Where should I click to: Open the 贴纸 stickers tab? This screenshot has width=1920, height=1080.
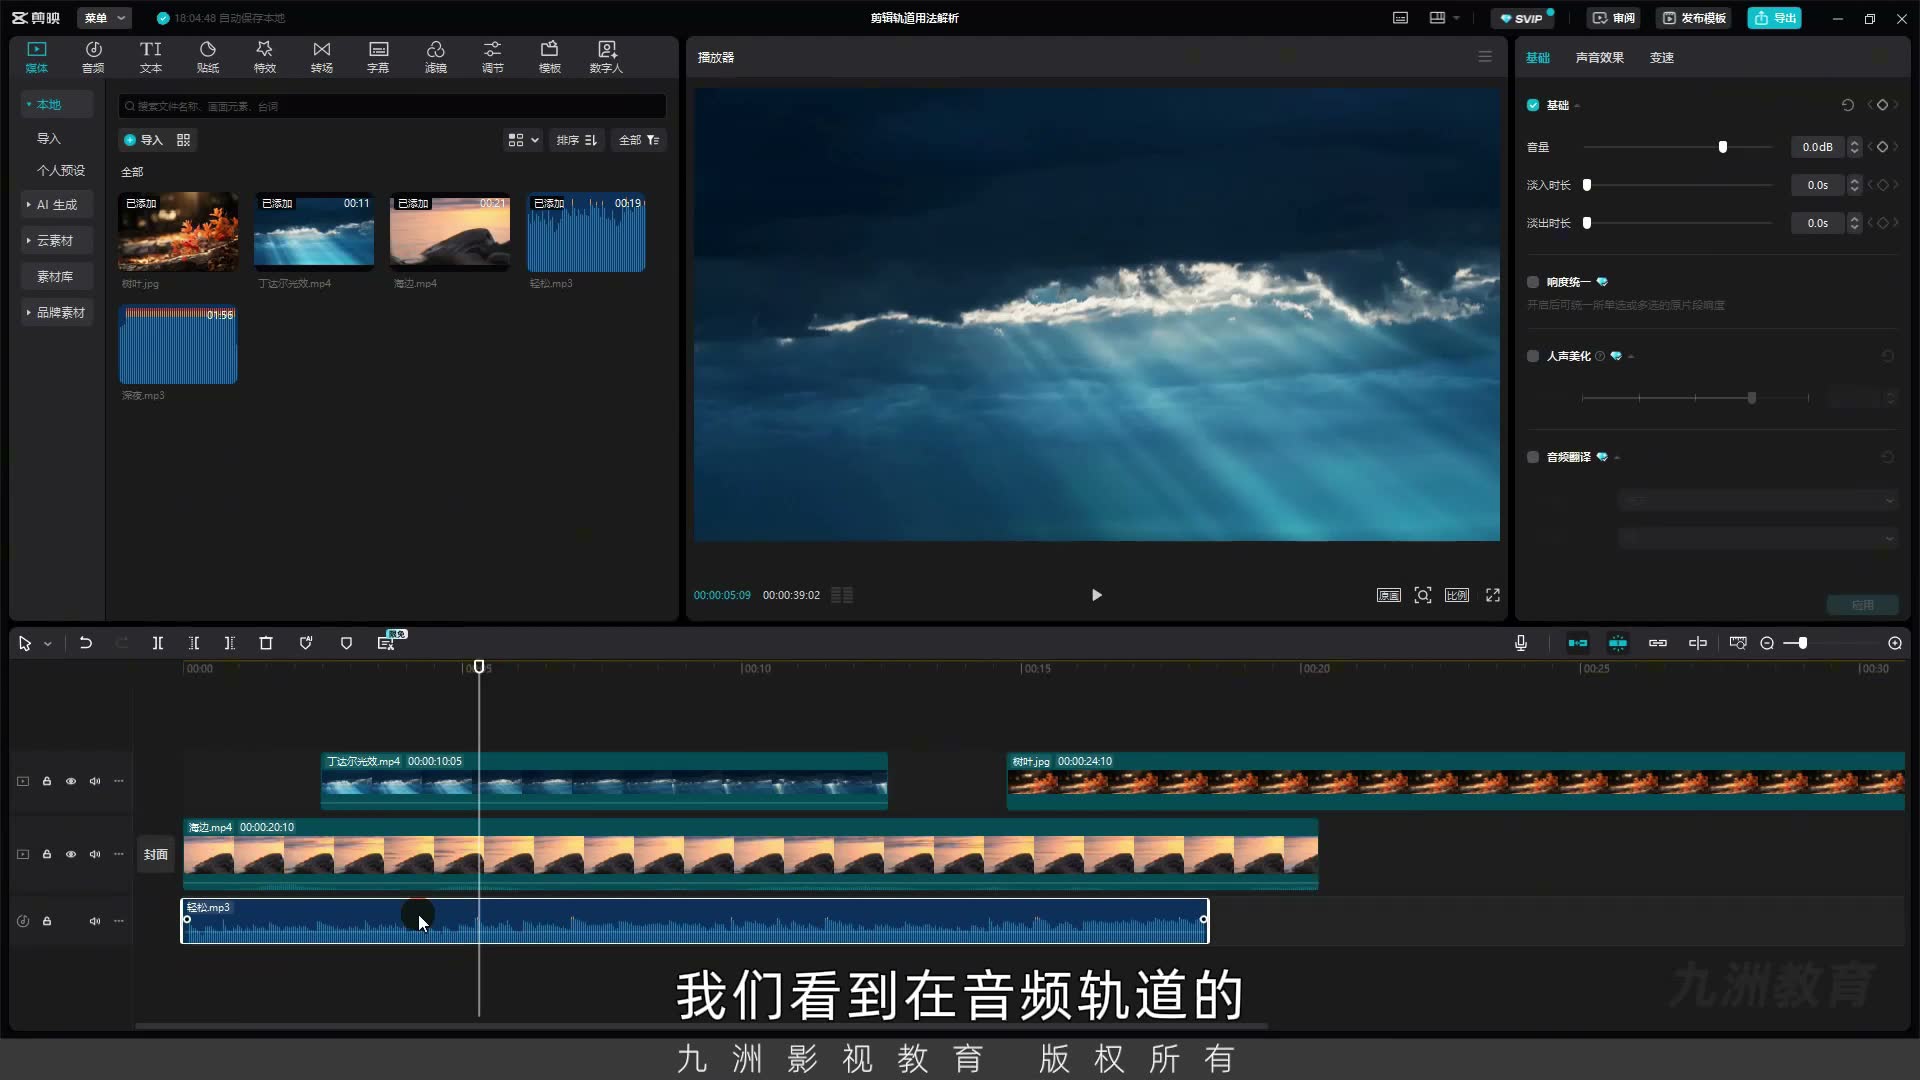(x=208, y=57)
